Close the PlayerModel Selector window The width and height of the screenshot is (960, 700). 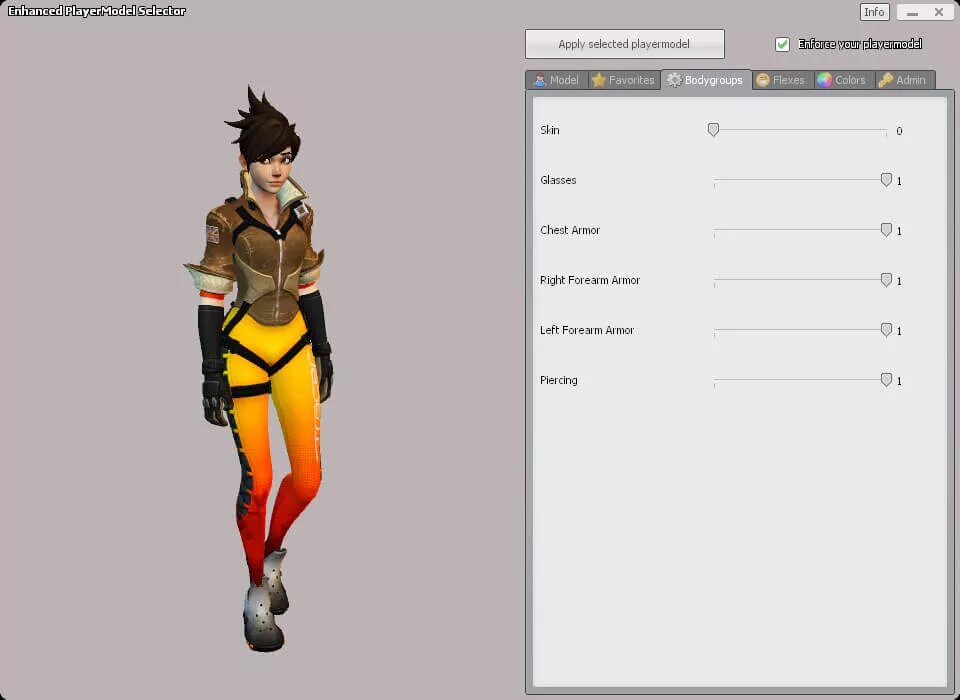[x=939, y=12]
